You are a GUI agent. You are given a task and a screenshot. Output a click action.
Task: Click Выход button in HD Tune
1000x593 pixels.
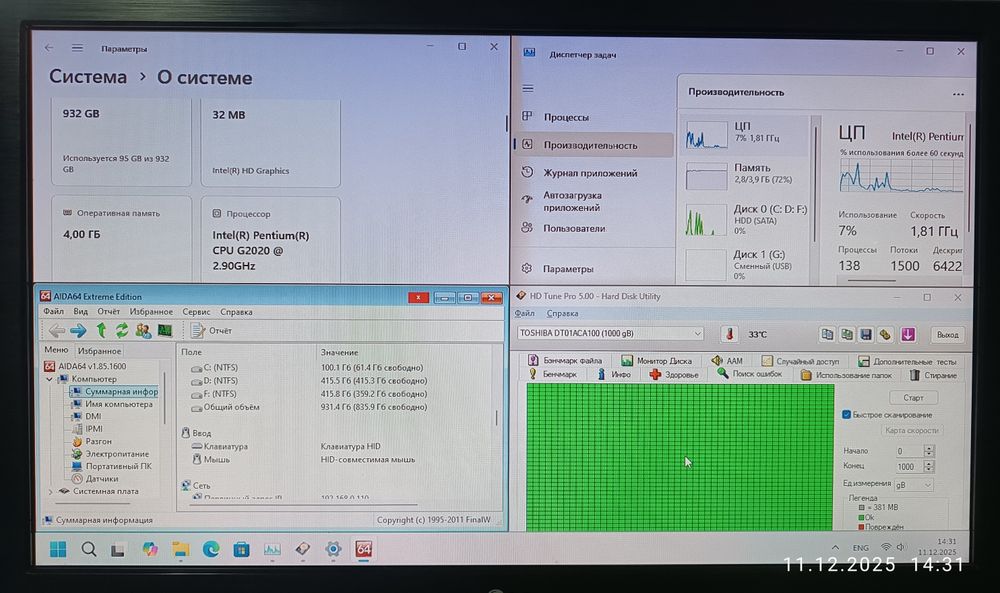click(947, 334)
